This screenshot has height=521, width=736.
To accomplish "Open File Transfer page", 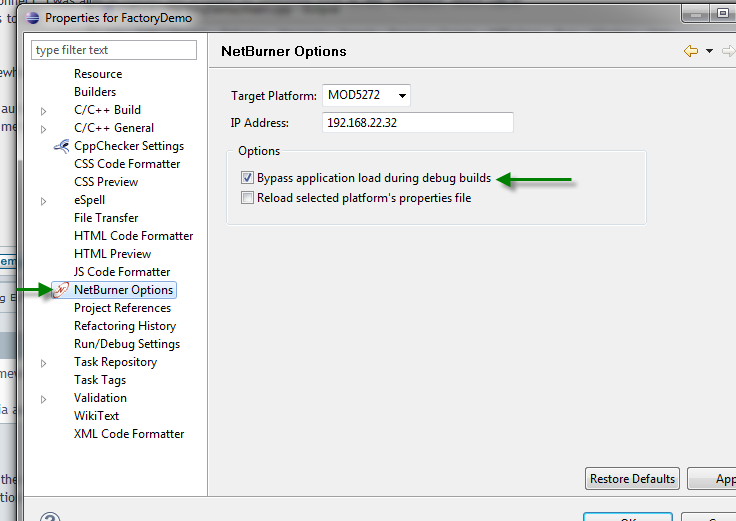I will pyautogui.click(x=106, y=218).
